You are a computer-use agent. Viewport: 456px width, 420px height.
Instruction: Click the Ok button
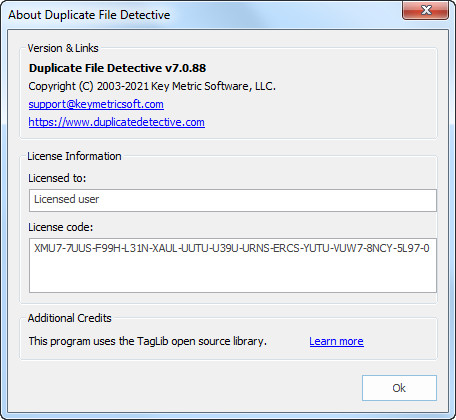(x=399, y=388)
